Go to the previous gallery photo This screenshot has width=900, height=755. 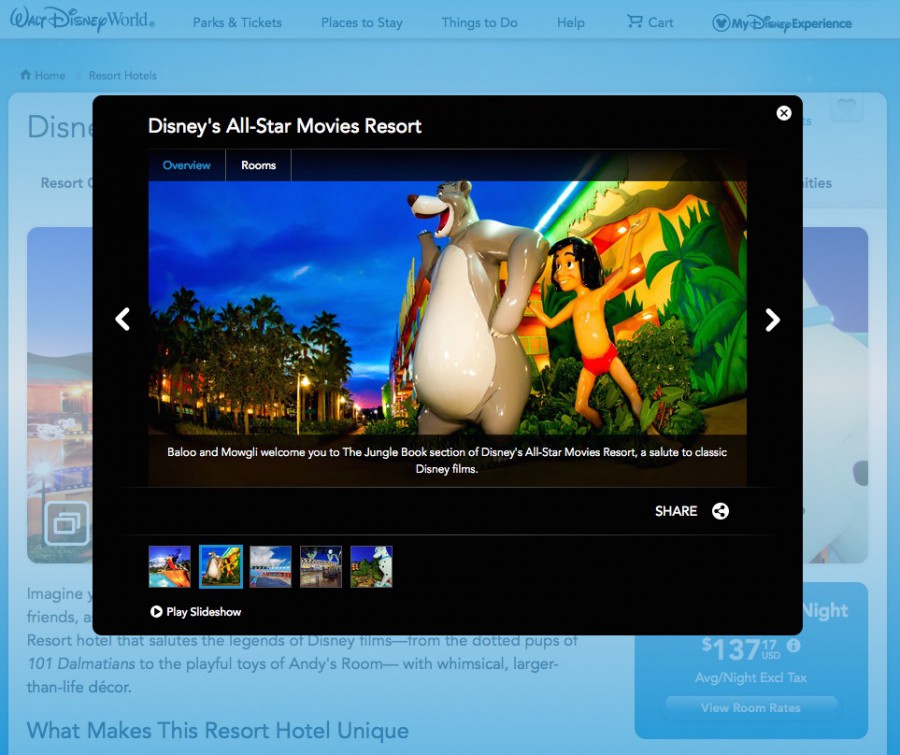click(x=122, y=319)
